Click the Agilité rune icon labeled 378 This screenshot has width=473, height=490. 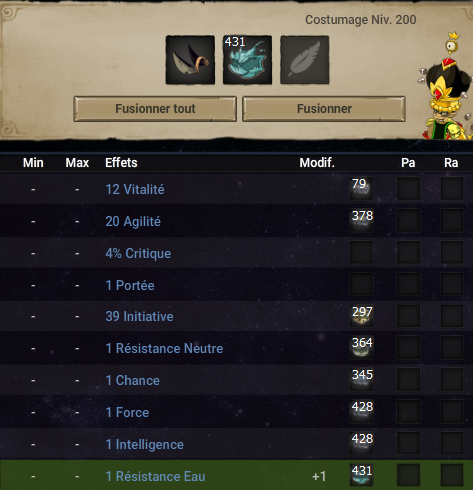pos(361,220)
